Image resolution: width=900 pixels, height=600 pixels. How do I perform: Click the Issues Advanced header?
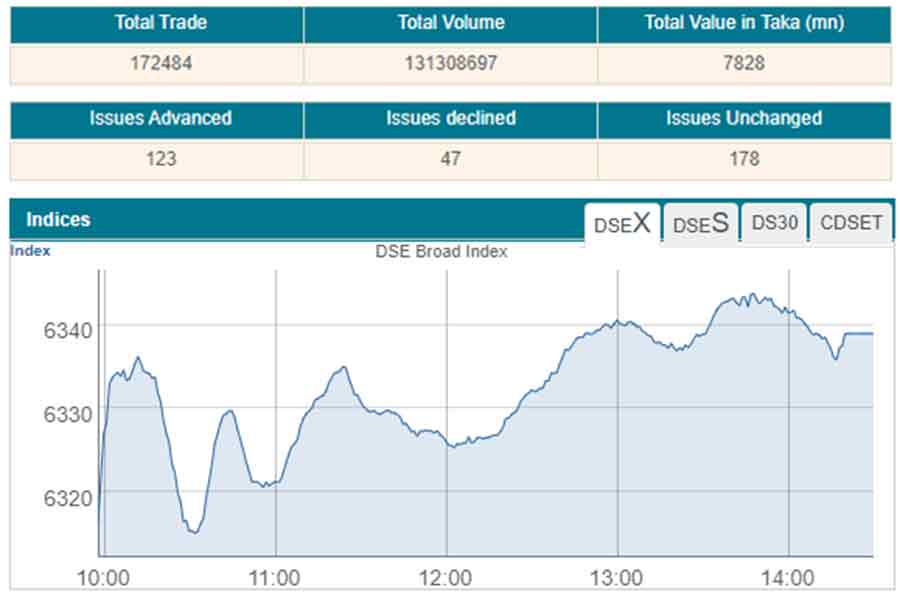pyautogui.click(x=157, y=119)
